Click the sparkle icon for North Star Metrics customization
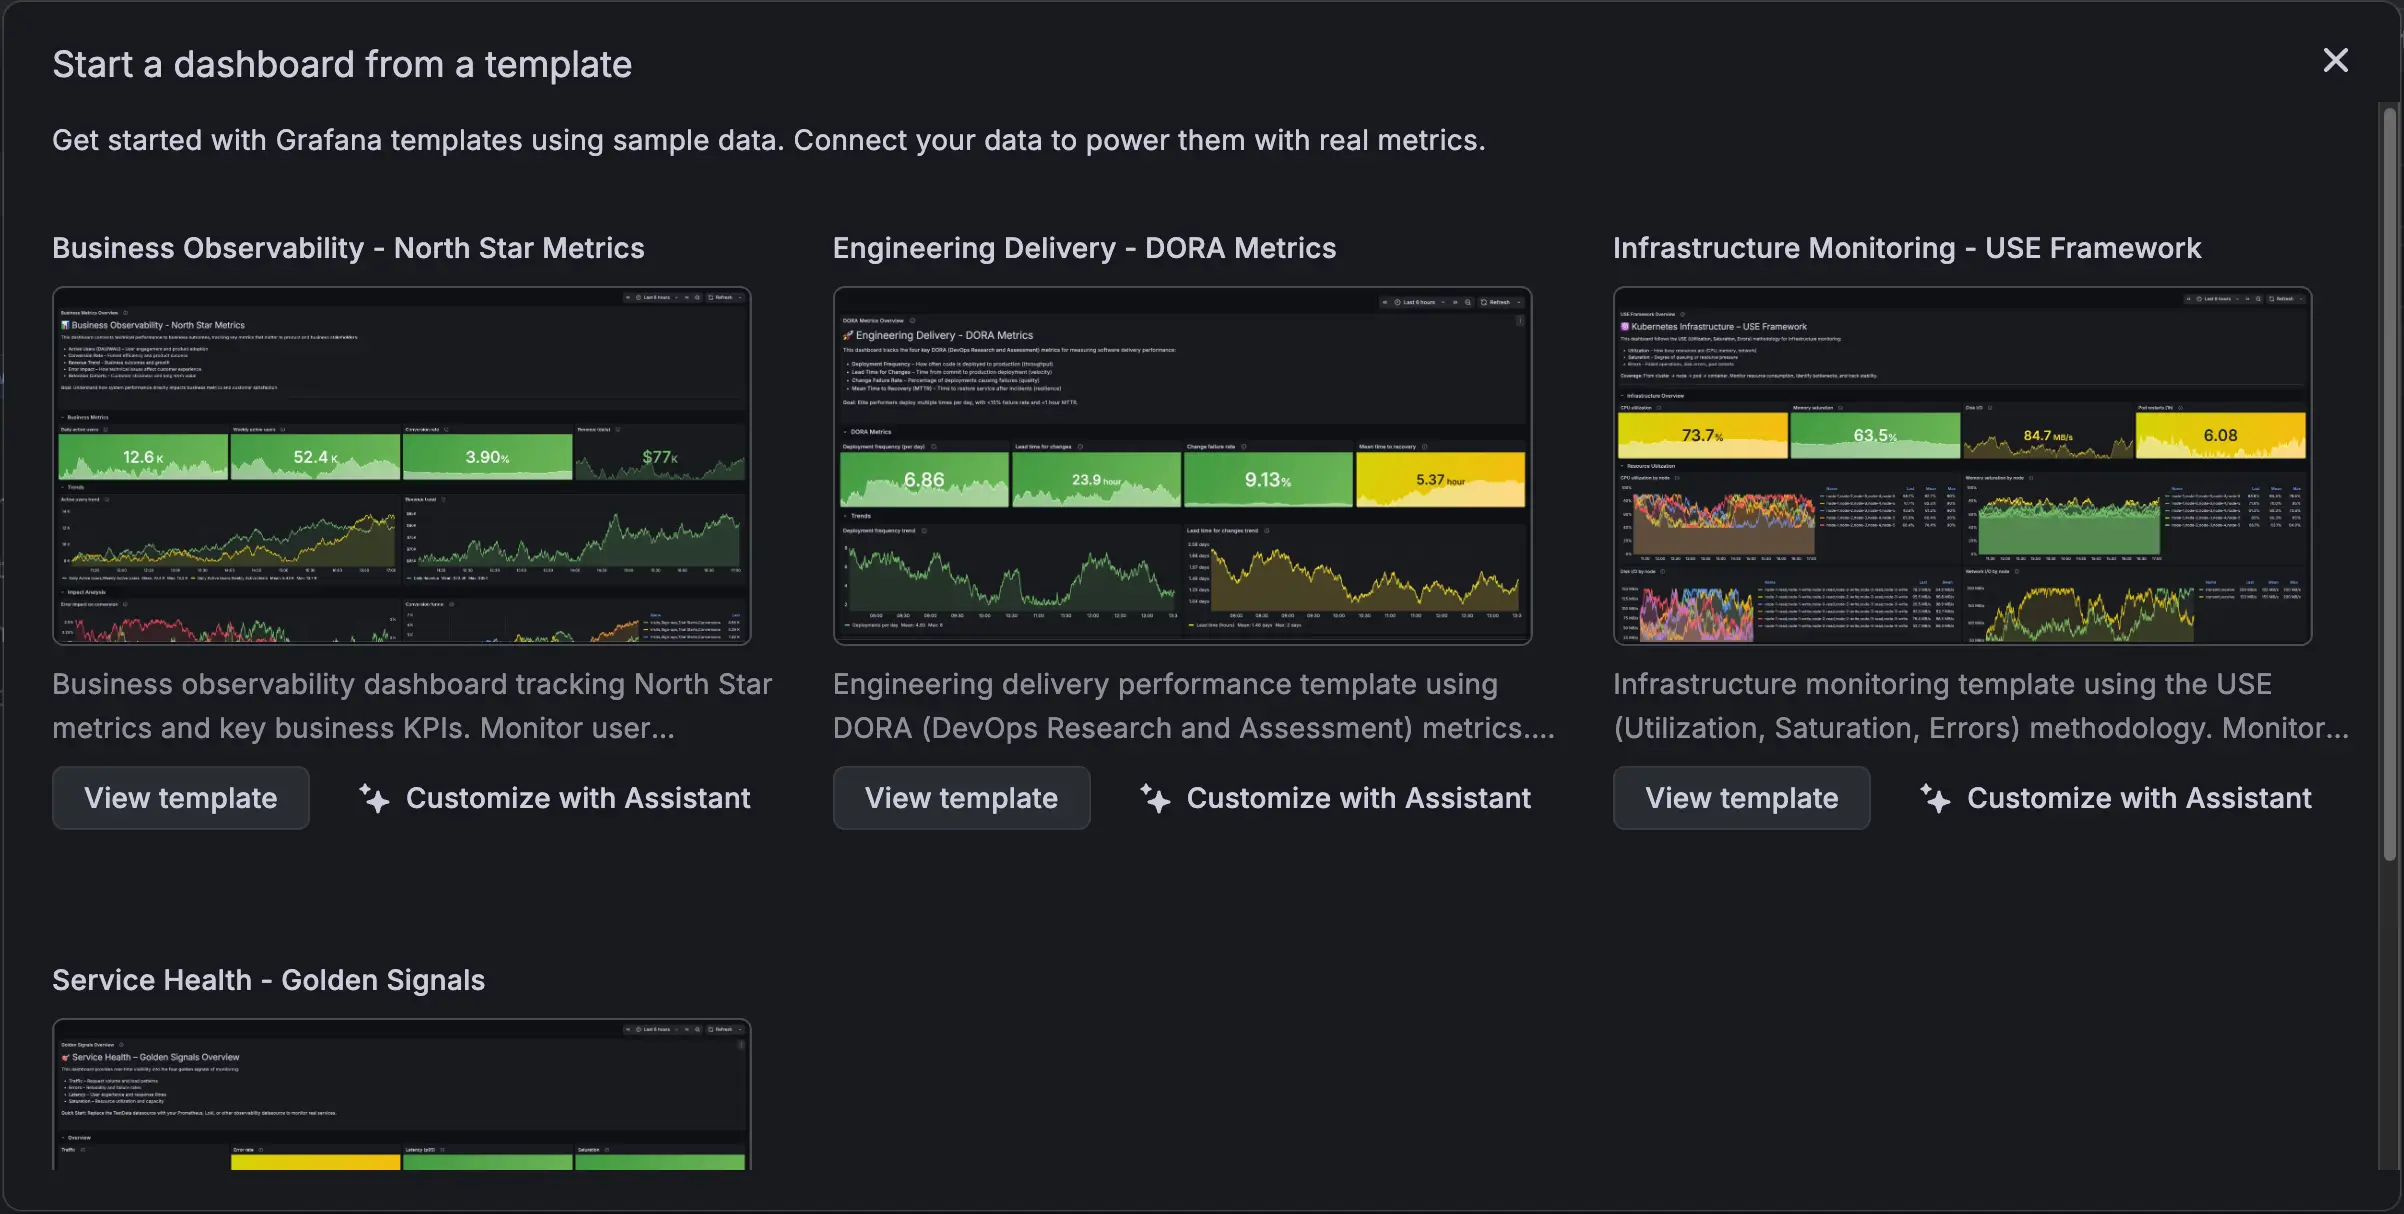Screen dimensions: 2404x1214 (x=374, y=798)
